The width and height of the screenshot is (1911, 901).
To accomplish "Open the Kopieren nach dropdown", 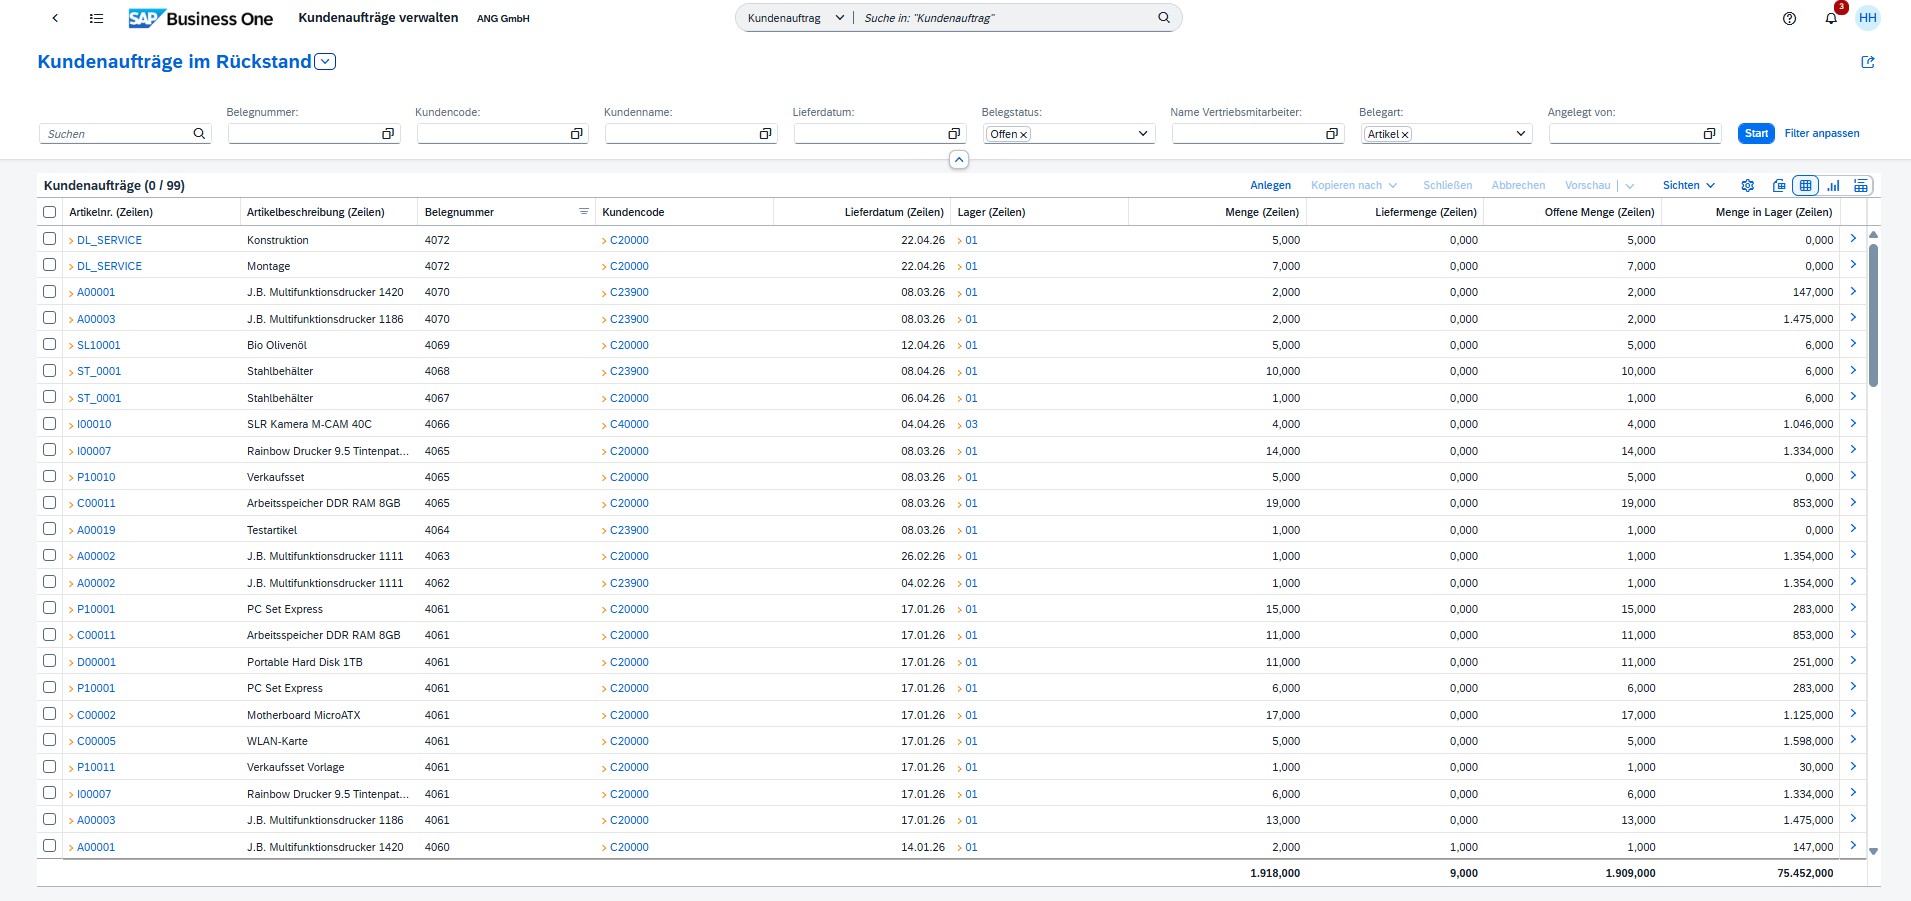I will tap(1354, 186).
